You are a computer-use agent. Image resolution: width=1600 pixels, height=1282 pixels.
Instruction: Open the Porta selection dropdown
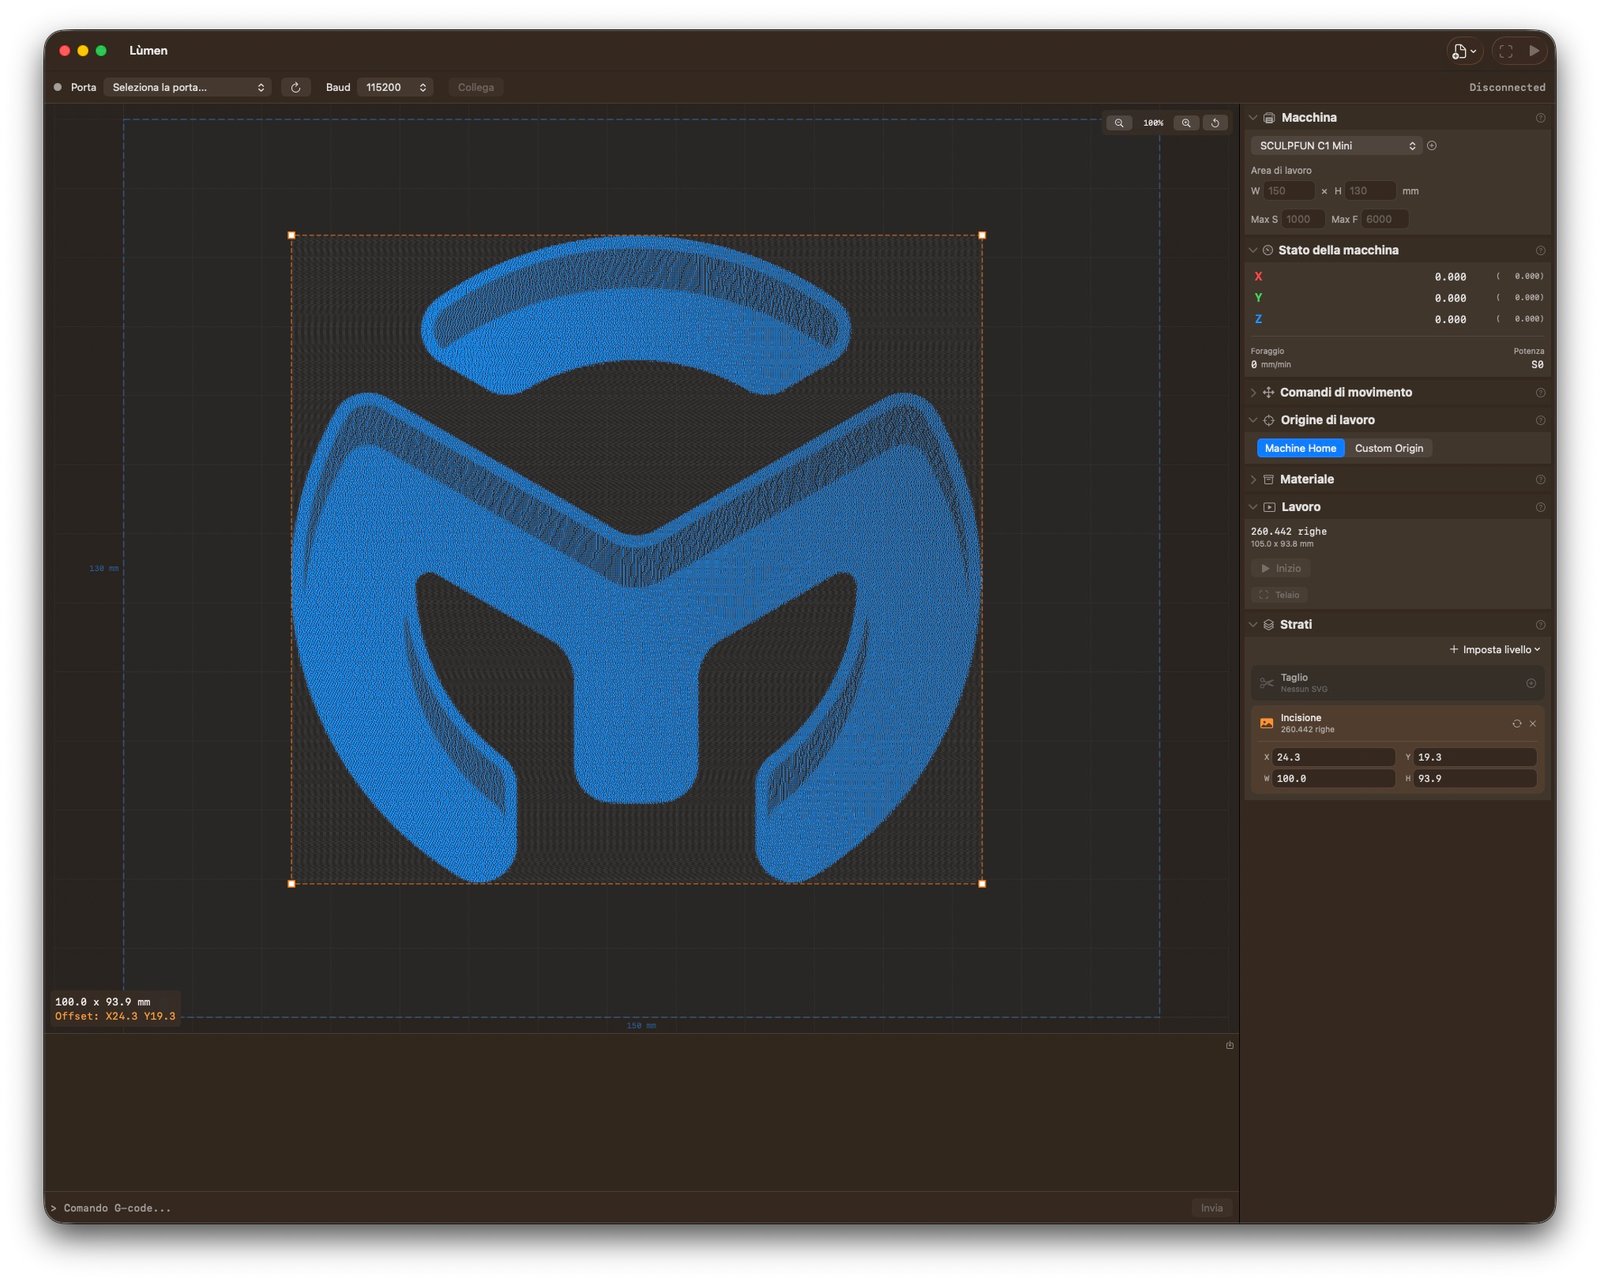(188, 88)
